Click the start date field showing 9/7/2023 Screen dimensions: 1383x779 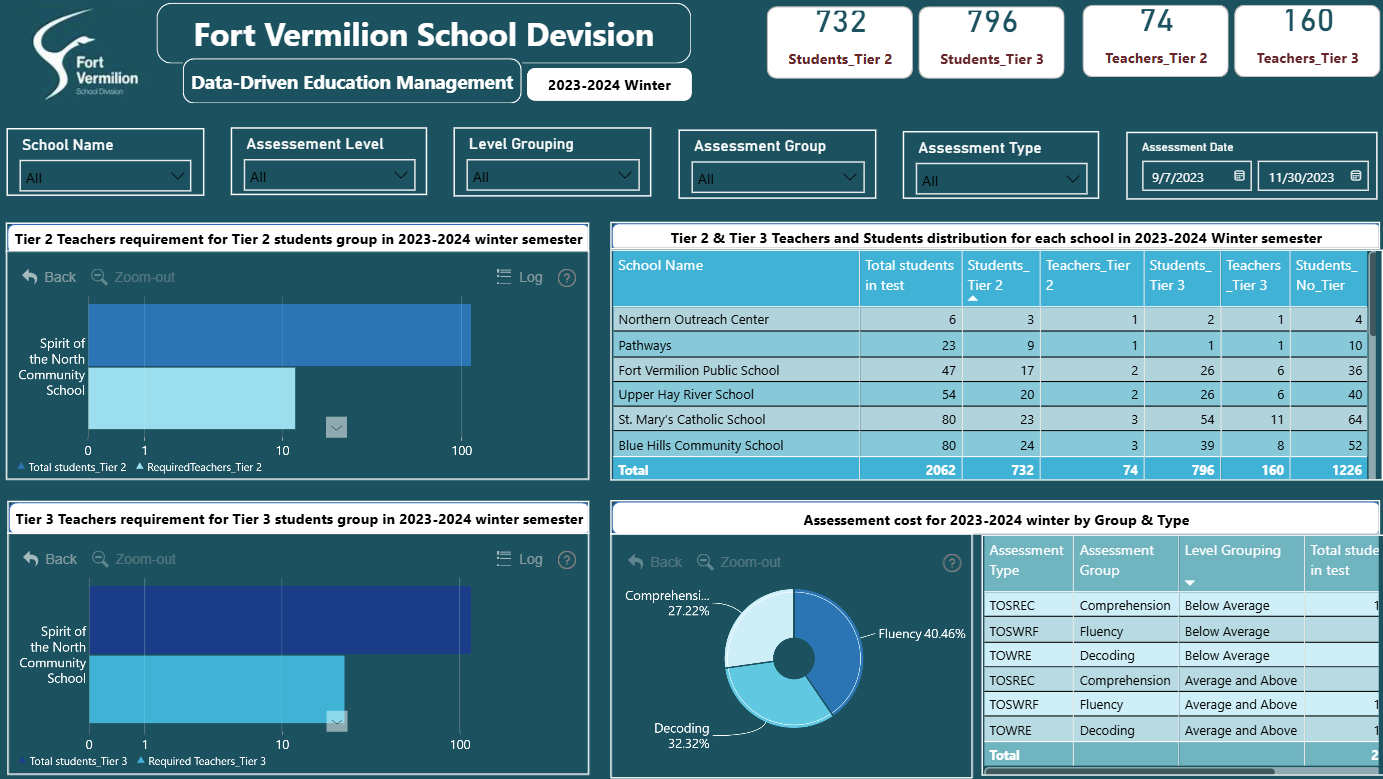click(1196, 176)
